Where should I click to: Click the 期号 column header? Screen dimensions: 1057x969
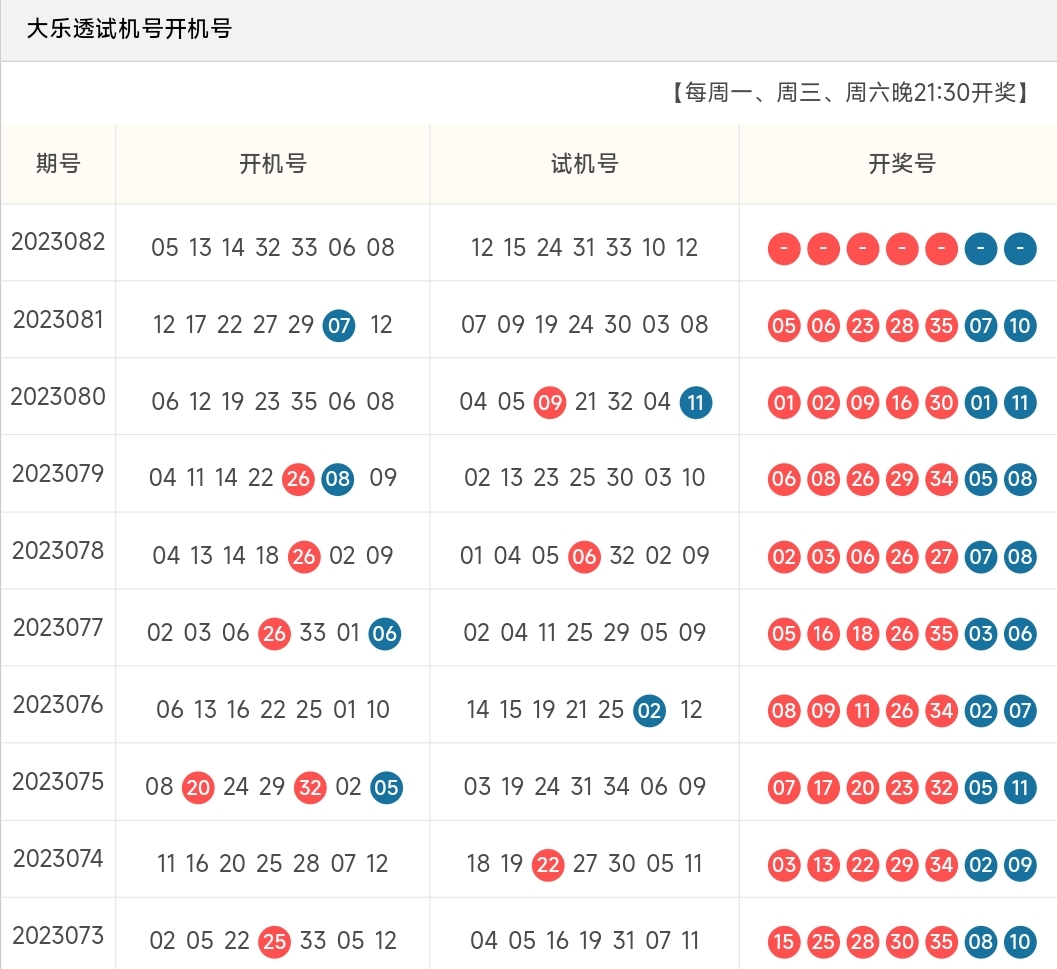[x=58, y=163]
